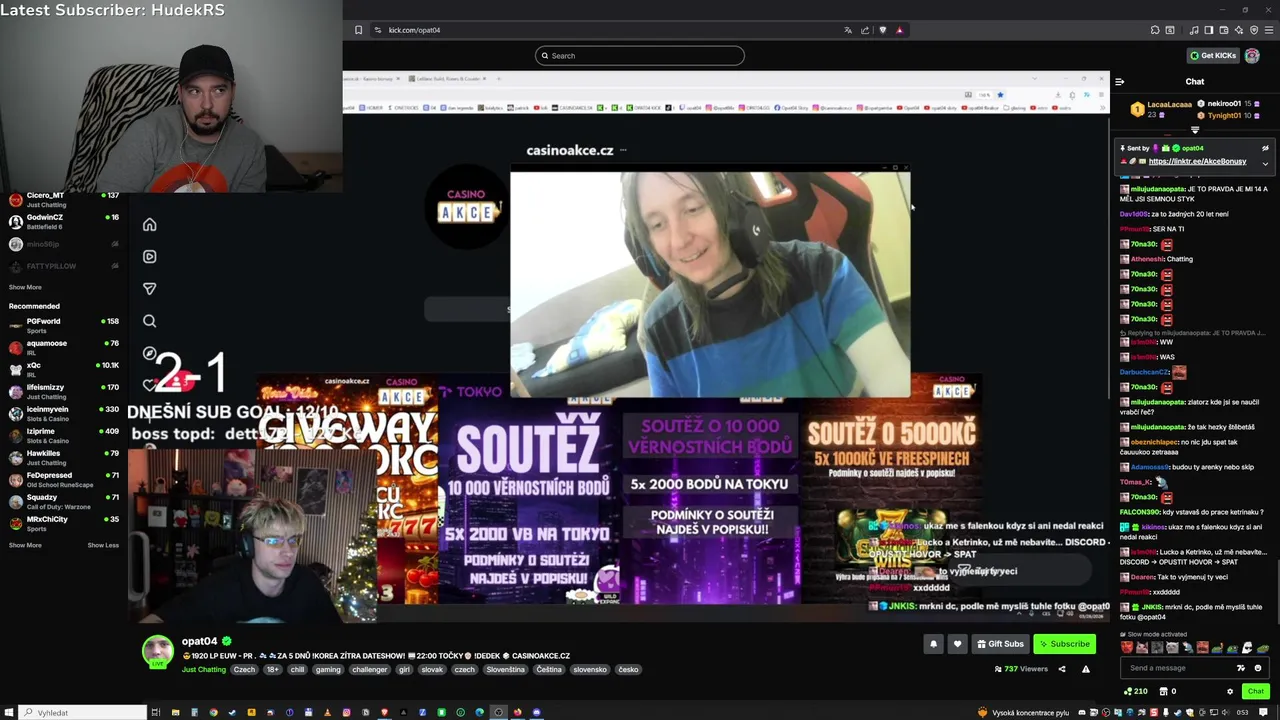Click the Home icon in streamed sidebar
This screenshot has width=1280, height=720.
pyautogui.click(x=149, y=225)
